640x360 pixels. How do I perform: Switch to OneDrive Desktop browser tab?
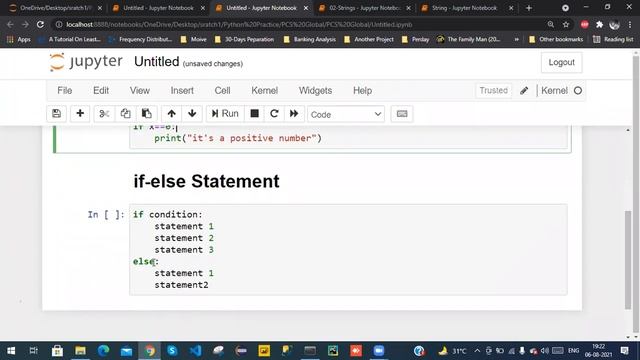56,8
